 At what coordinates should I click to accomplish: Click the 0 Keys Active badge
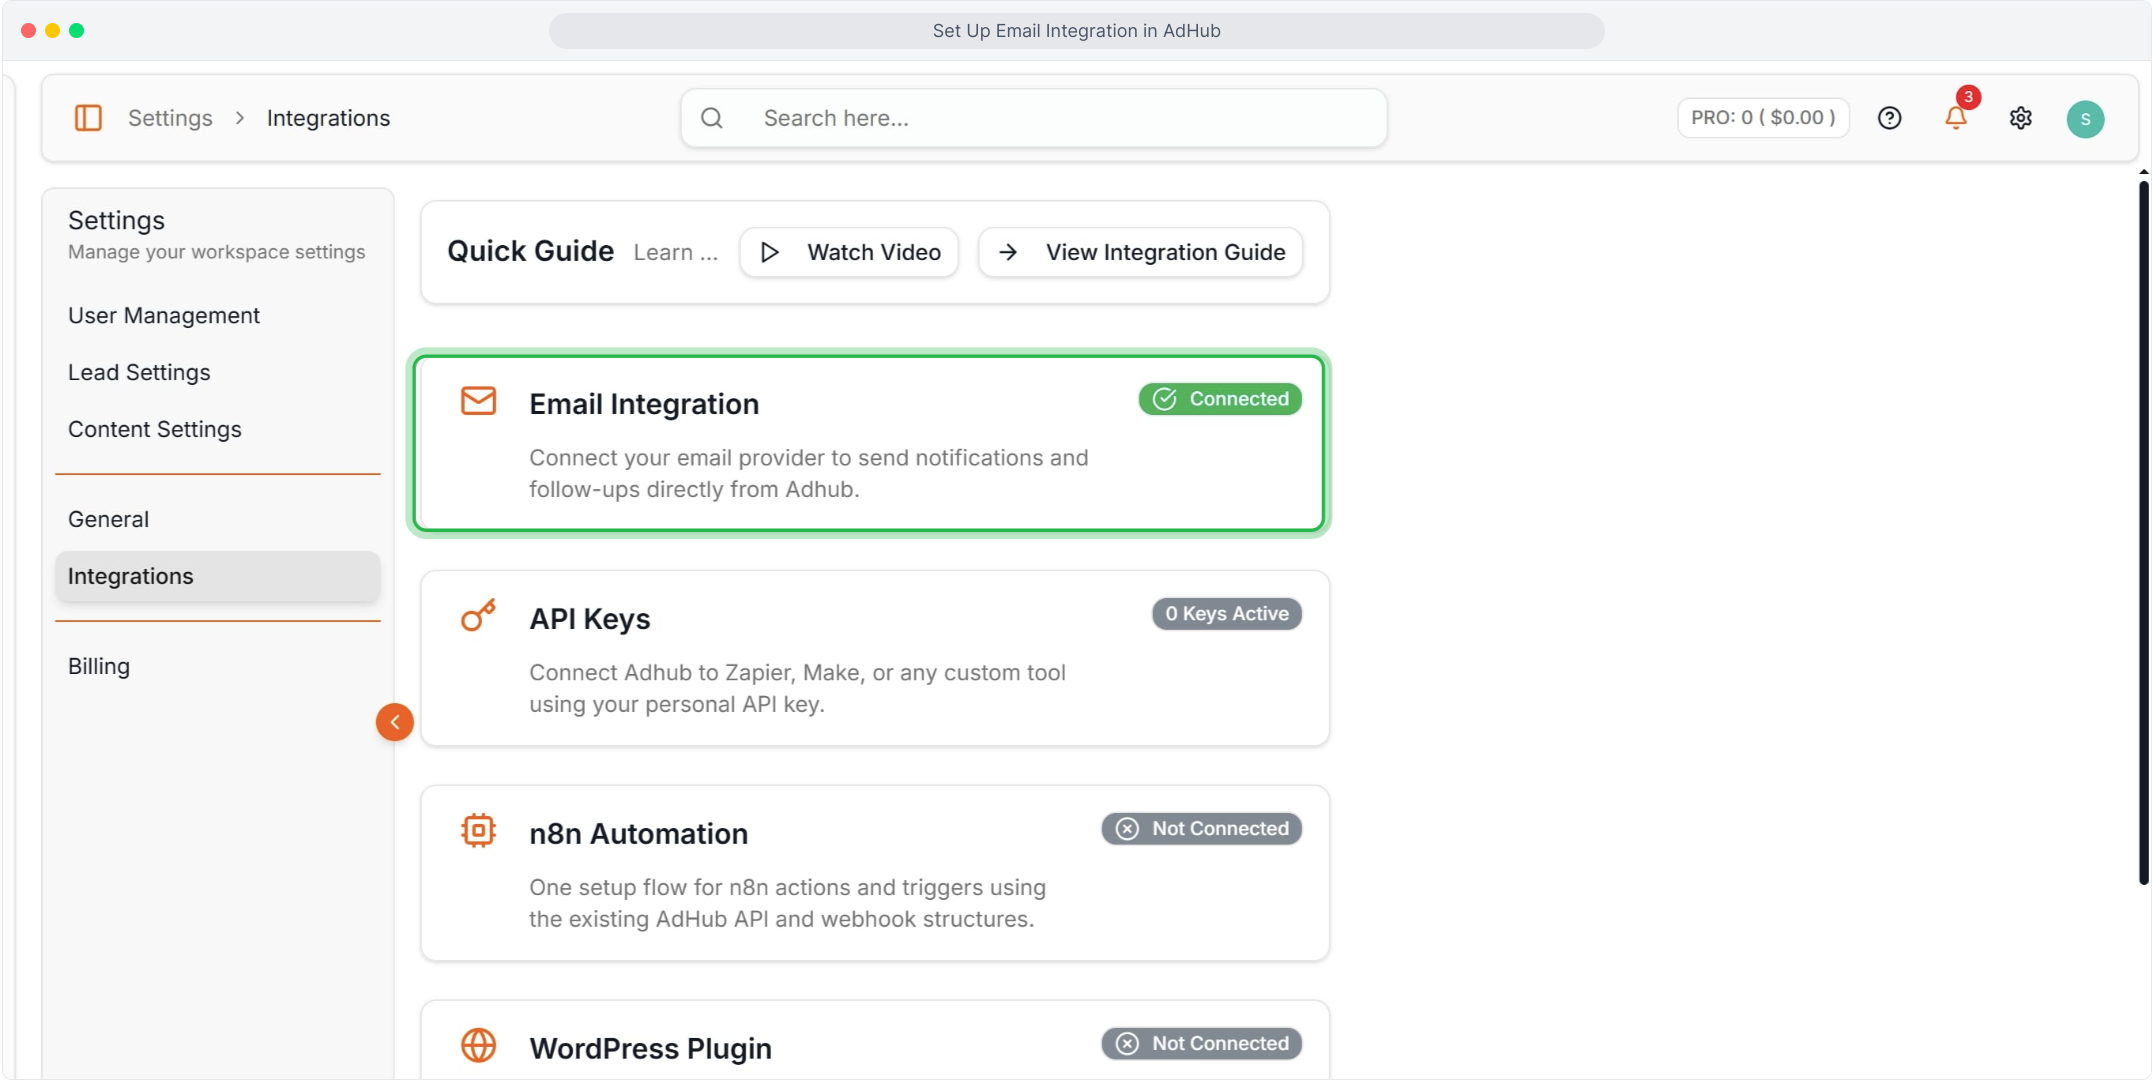tap(1227, 614)
